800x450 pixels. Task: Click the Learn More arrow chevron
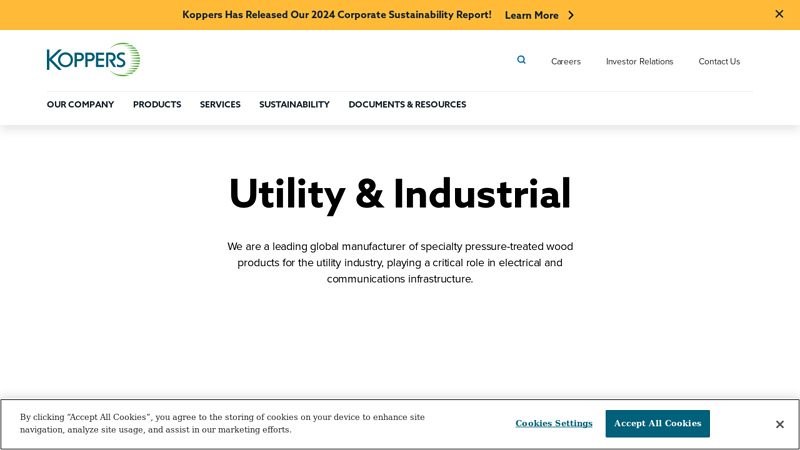tap(571, 15)
